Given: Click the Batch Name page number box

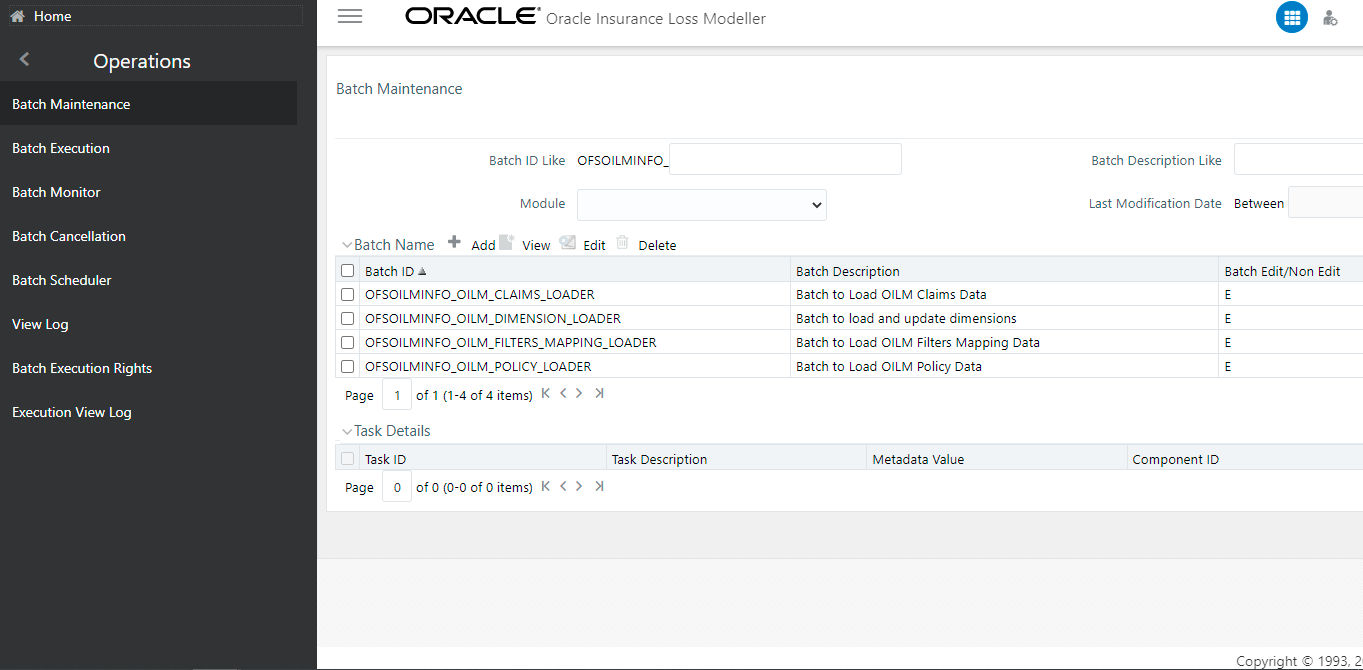Looking at the screenshot, I should click(397, 394).
